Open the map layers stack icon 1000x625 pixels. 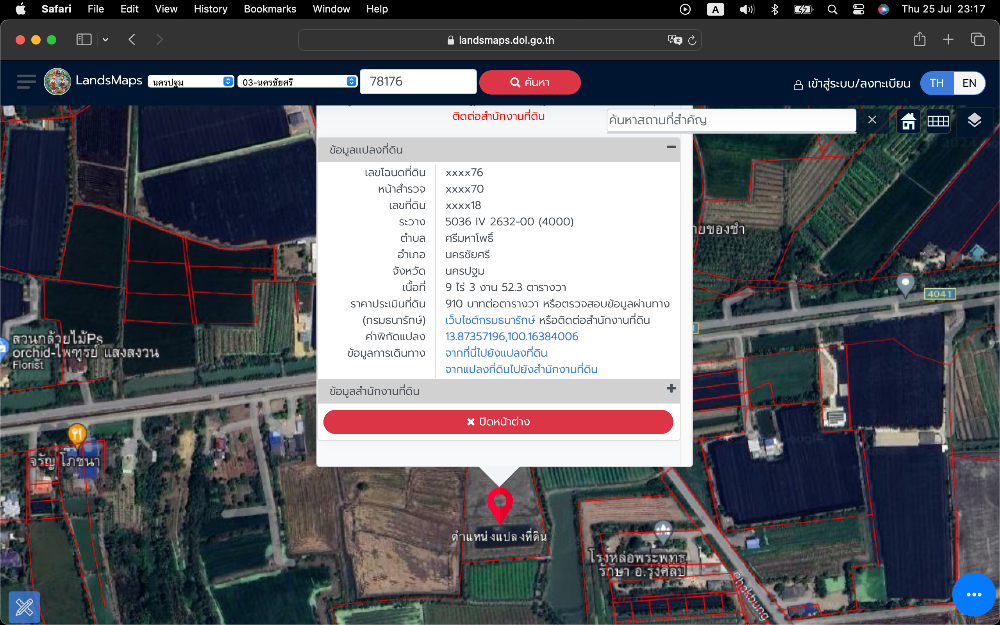point(974,121)
